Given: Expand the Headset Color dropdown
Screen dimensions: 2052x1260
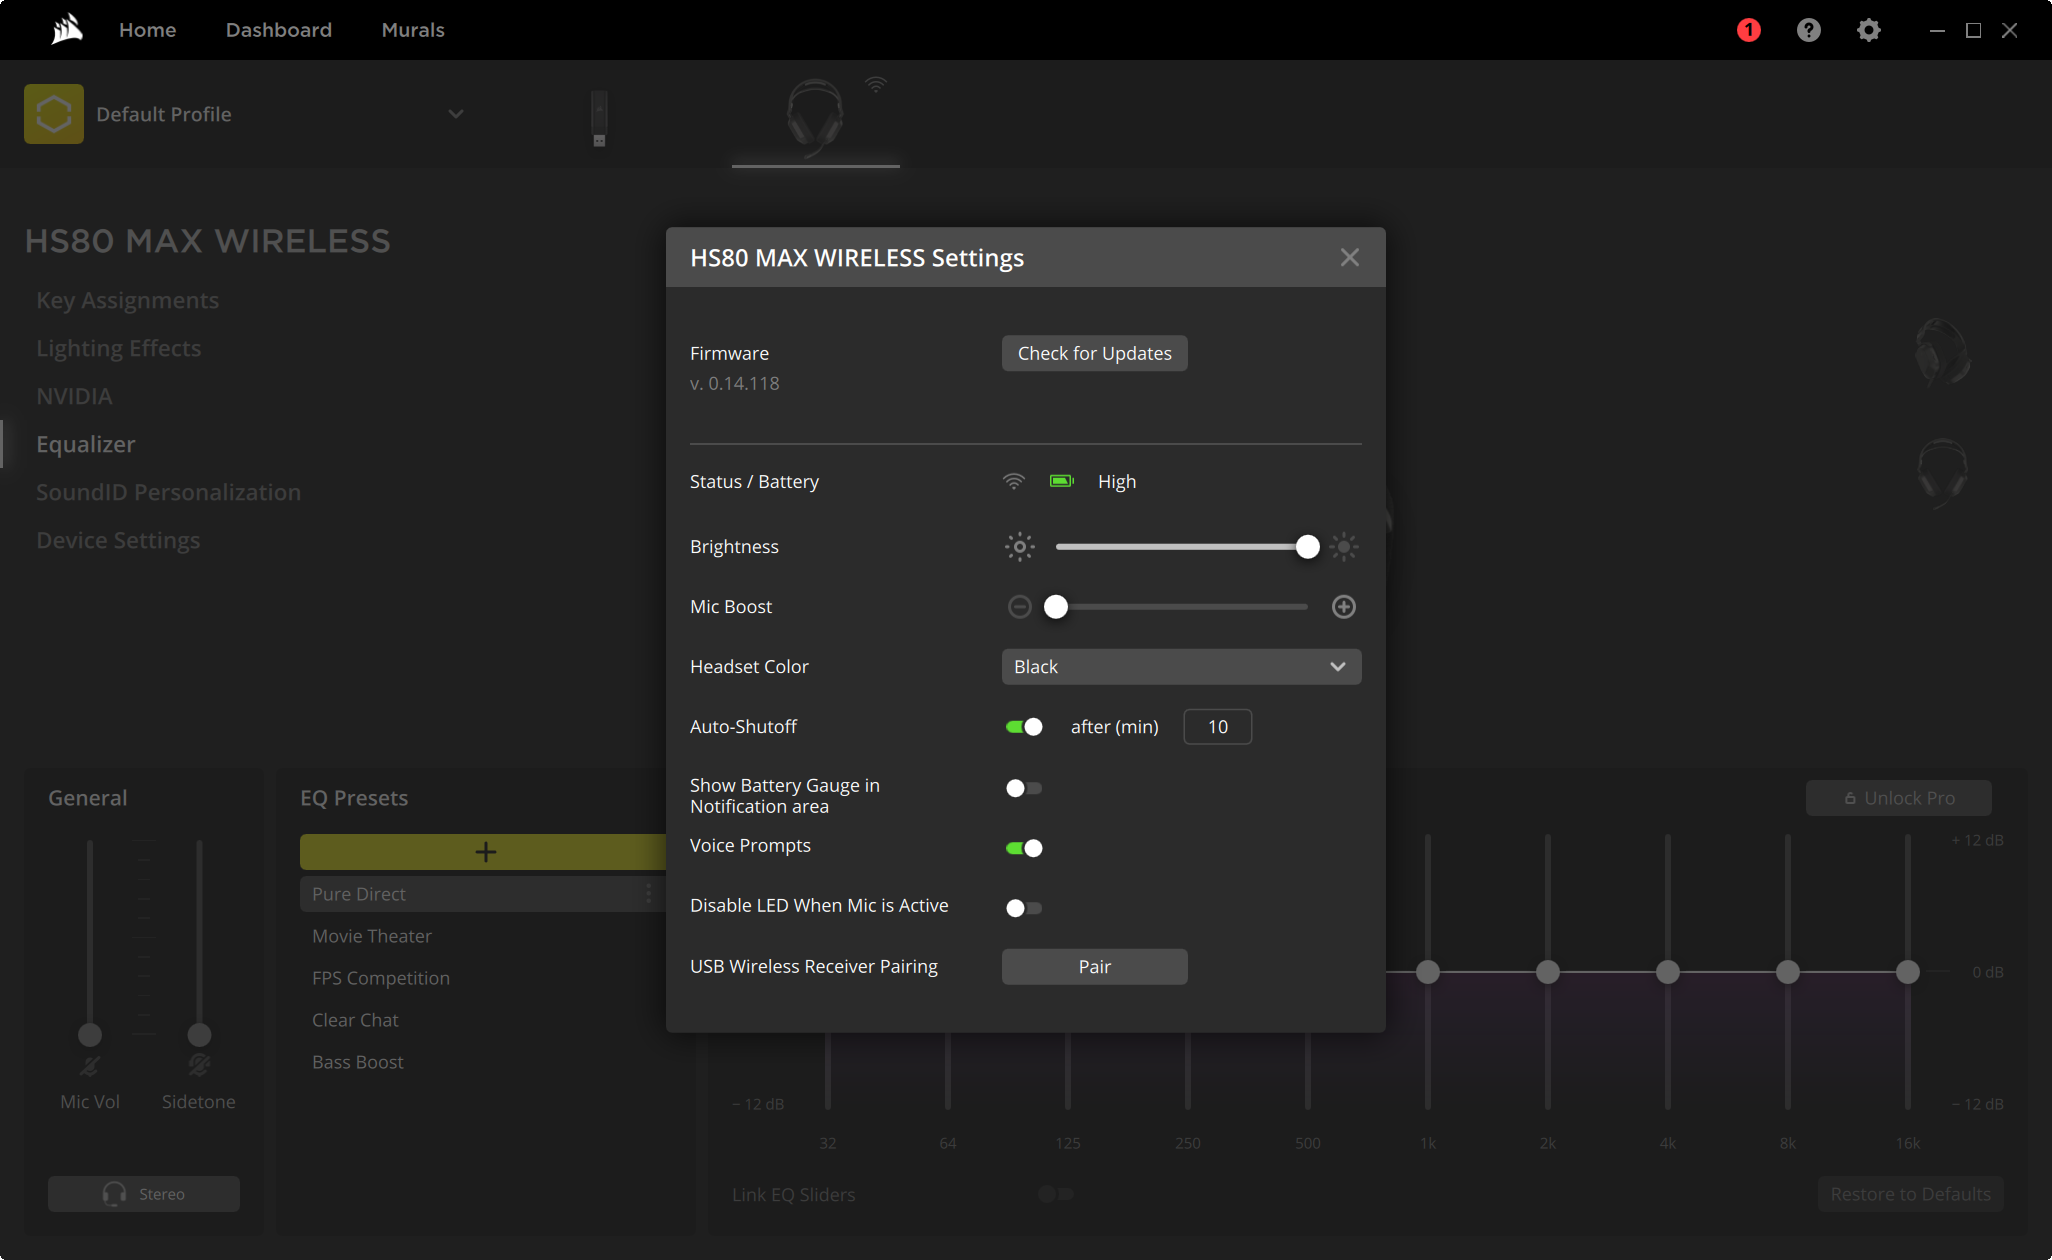Looking at the screenshot, I should (x=1181, y=667).
